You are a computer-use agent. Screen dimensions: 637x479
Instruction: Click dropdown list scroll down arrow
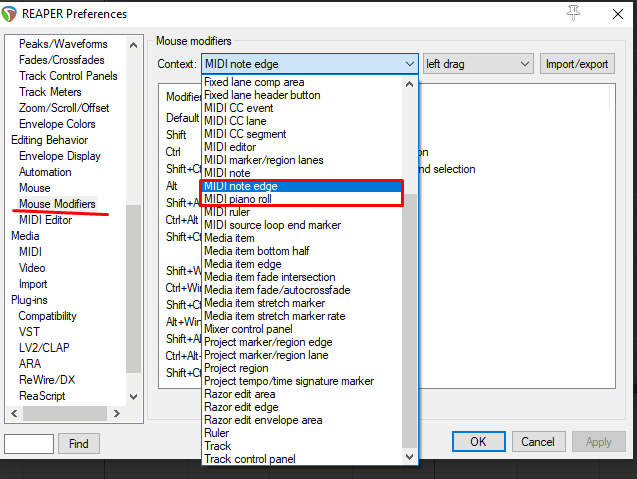pos(410,457)
